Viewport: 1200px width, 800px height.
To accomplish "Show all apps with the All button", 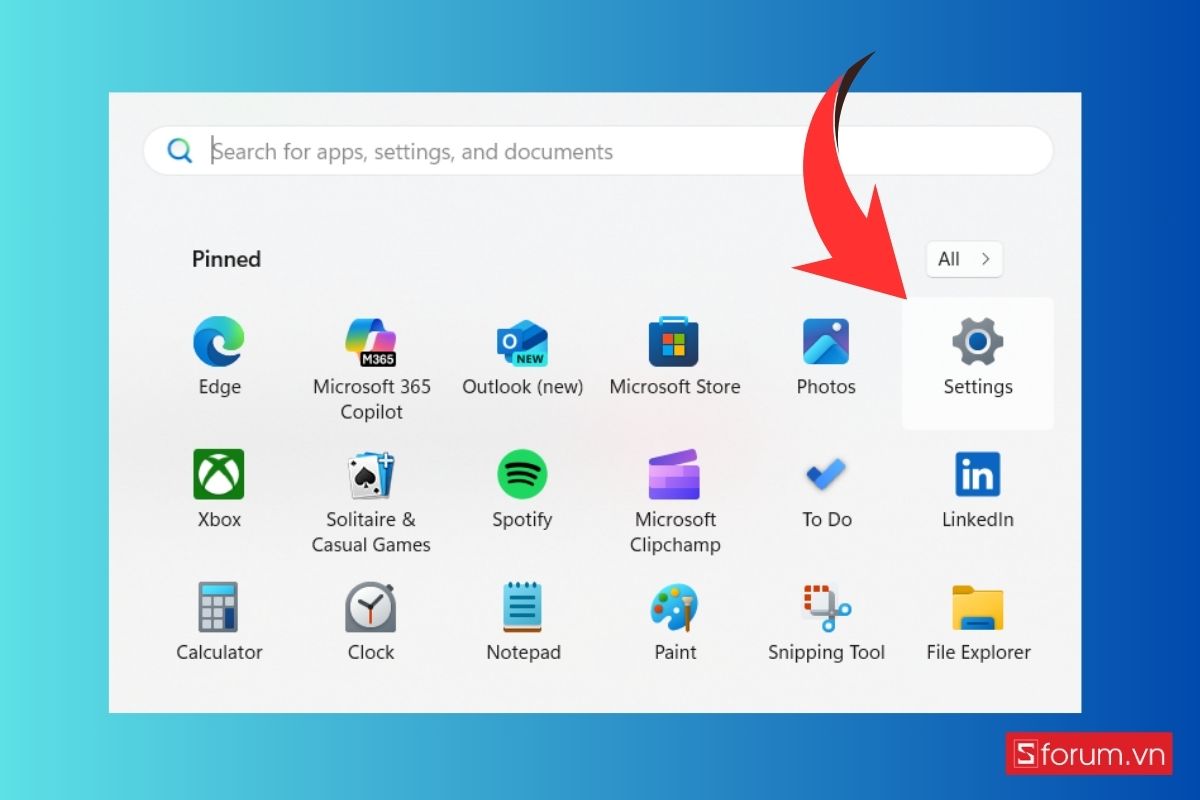I will 964,259.
